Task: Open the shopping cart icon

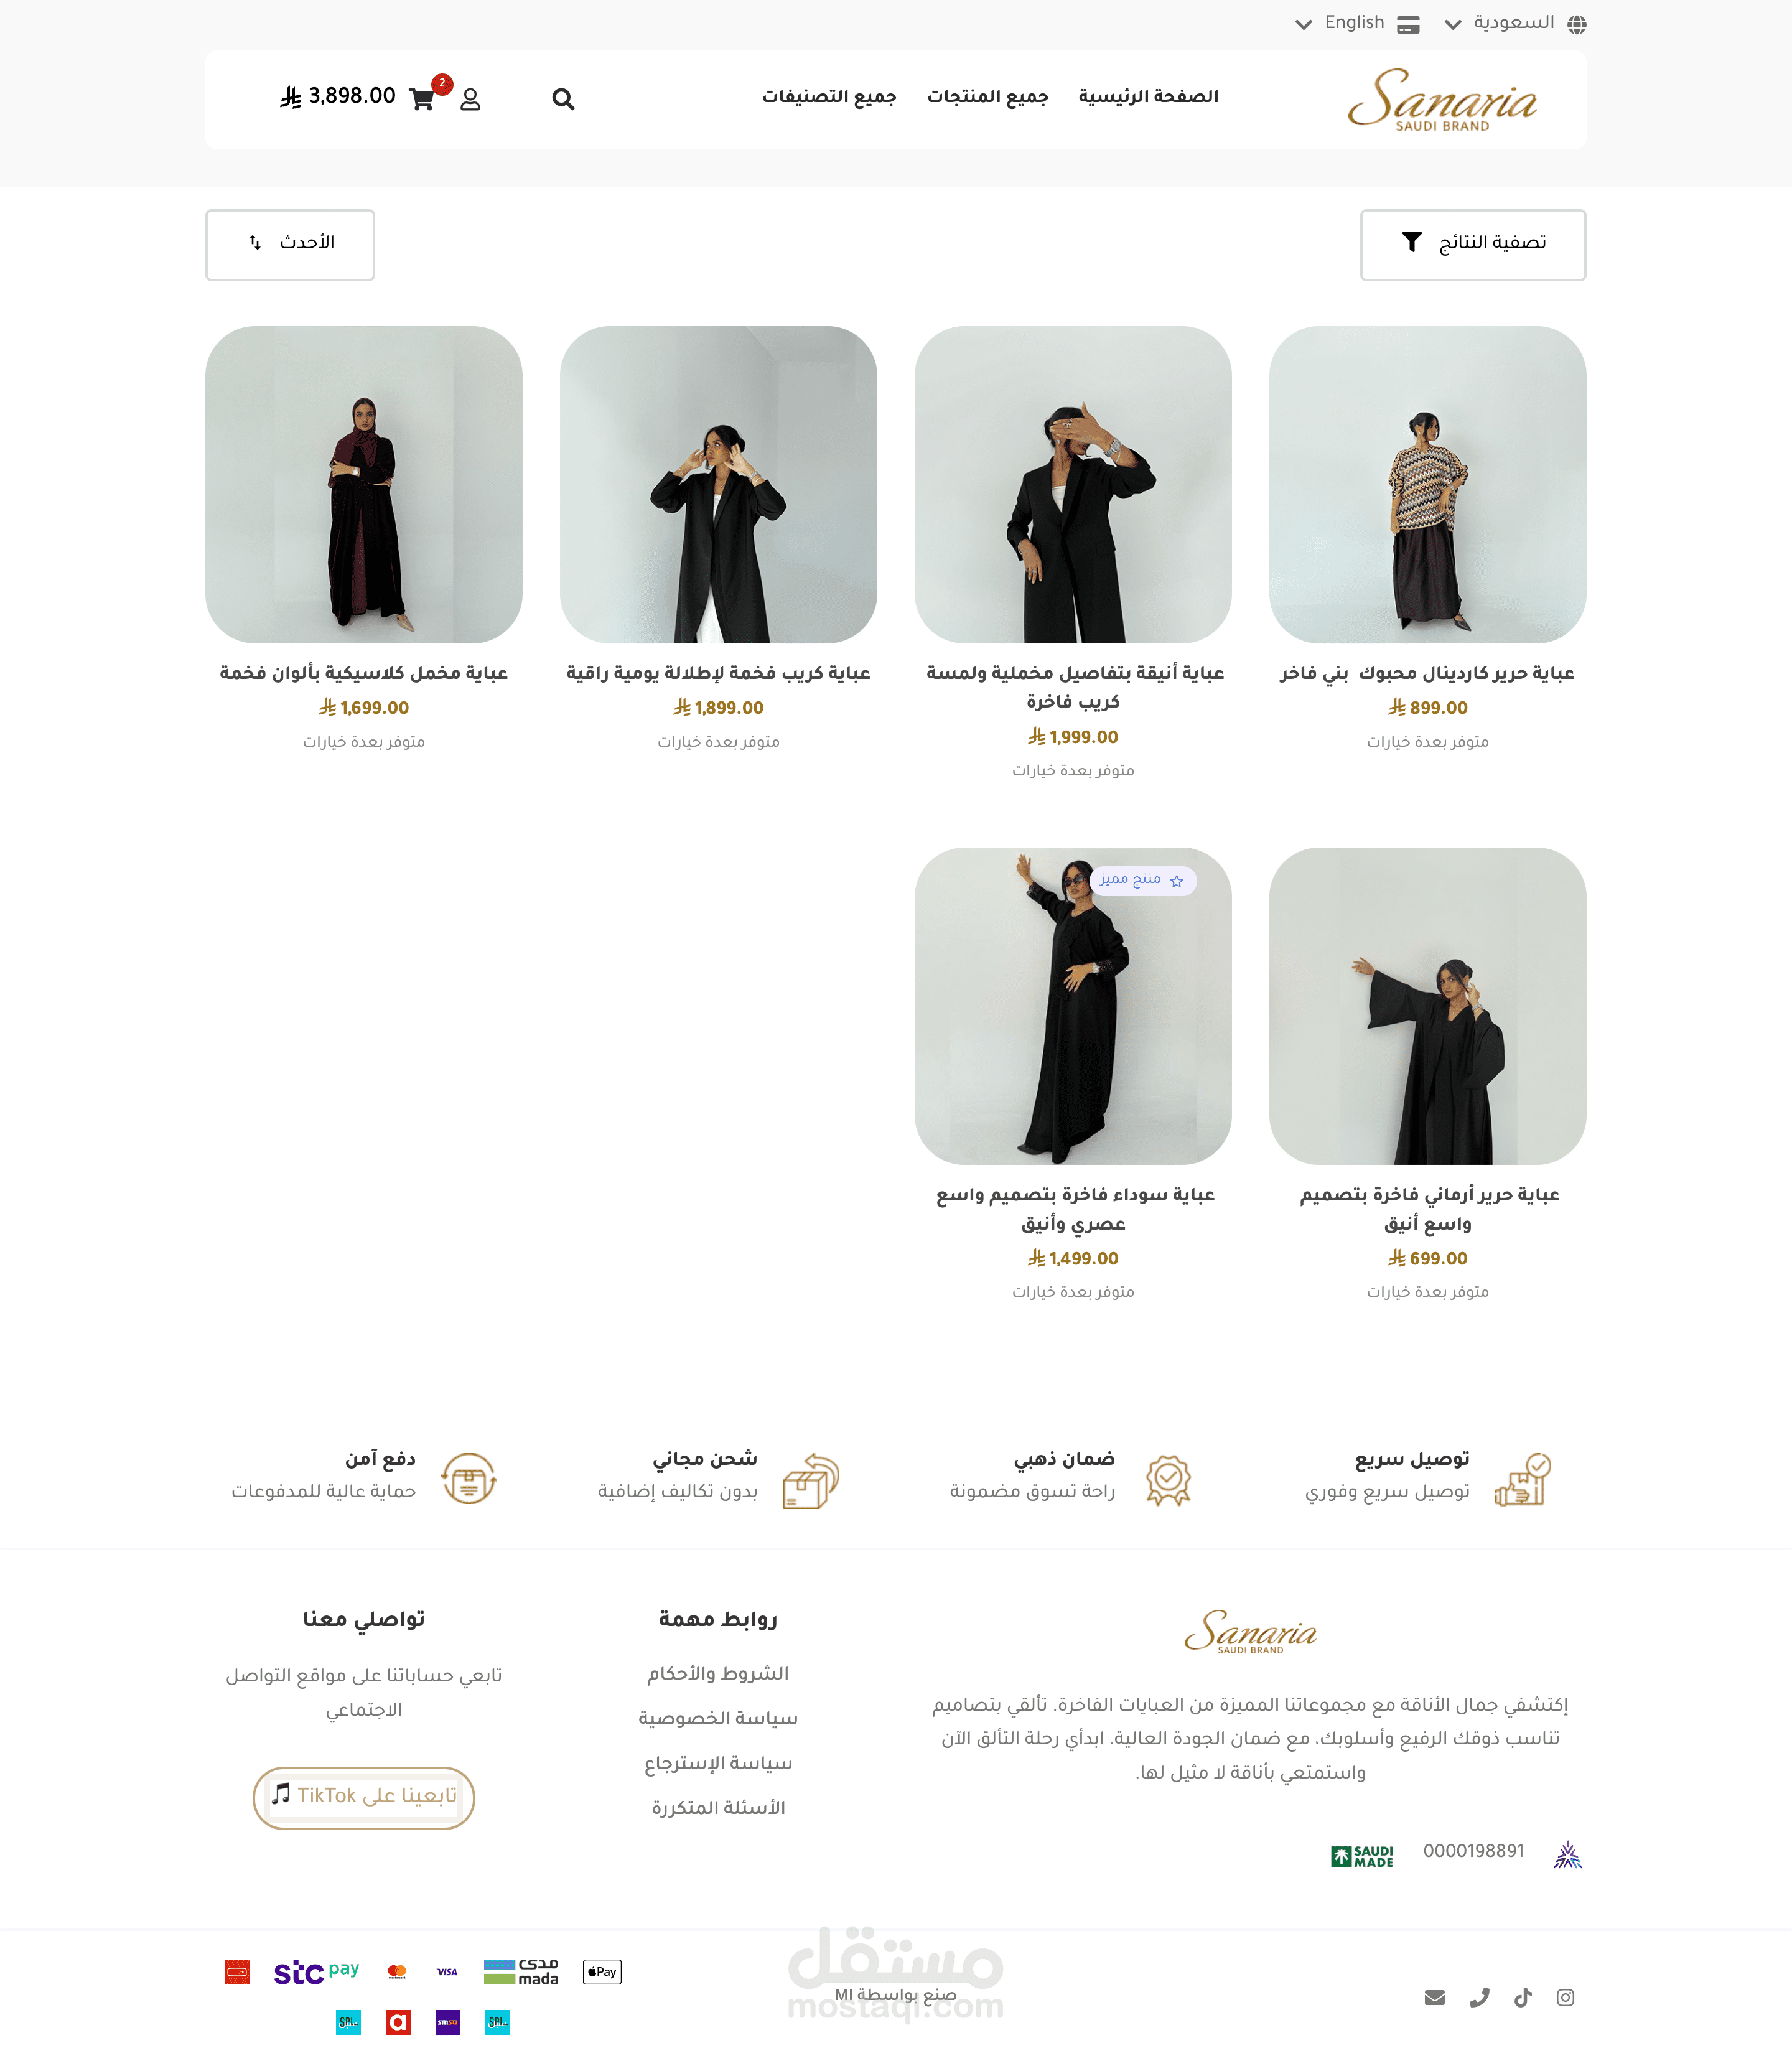Action: 421,99
